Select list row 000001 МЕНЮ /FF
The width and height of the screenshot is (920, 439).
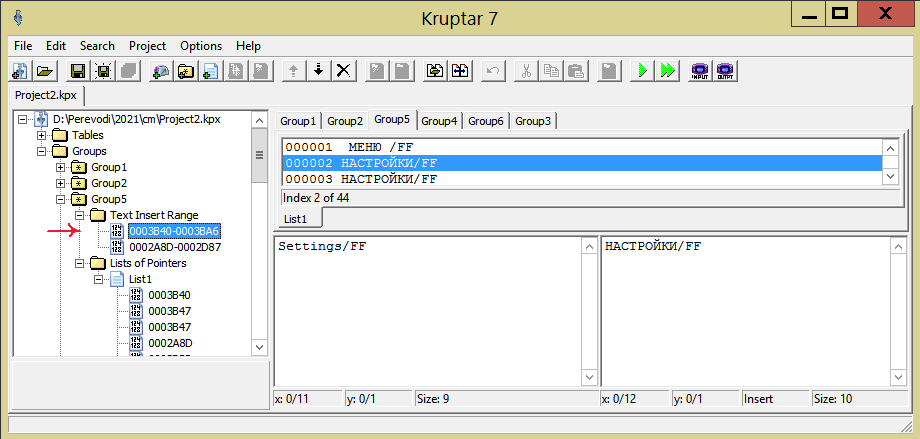pos(581,147)
